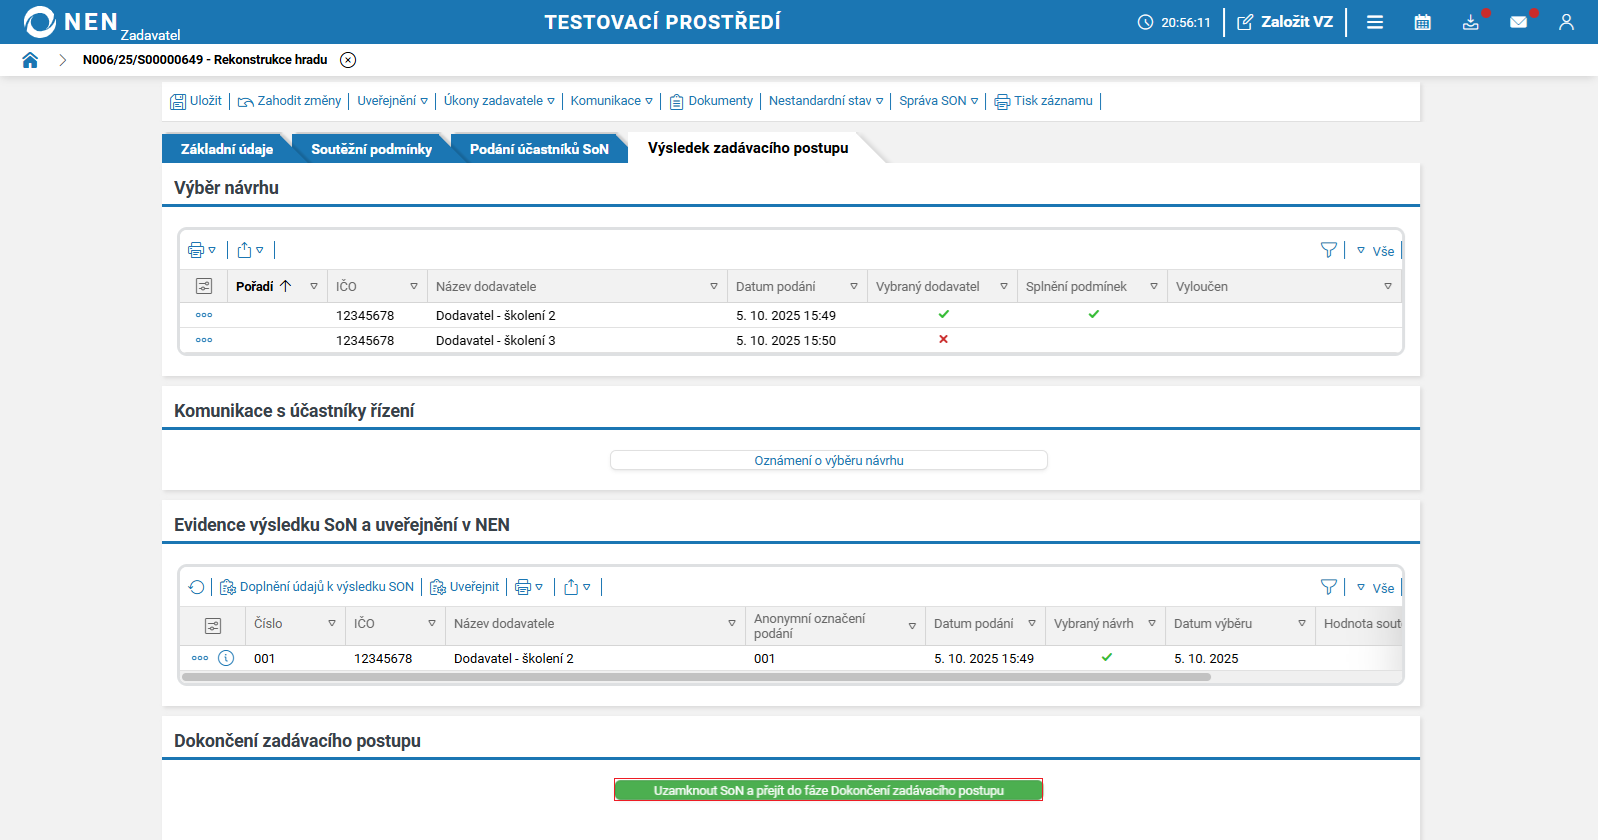Go to the home page icon
This screenshot has width=1598, height=840.
(30, 60)
